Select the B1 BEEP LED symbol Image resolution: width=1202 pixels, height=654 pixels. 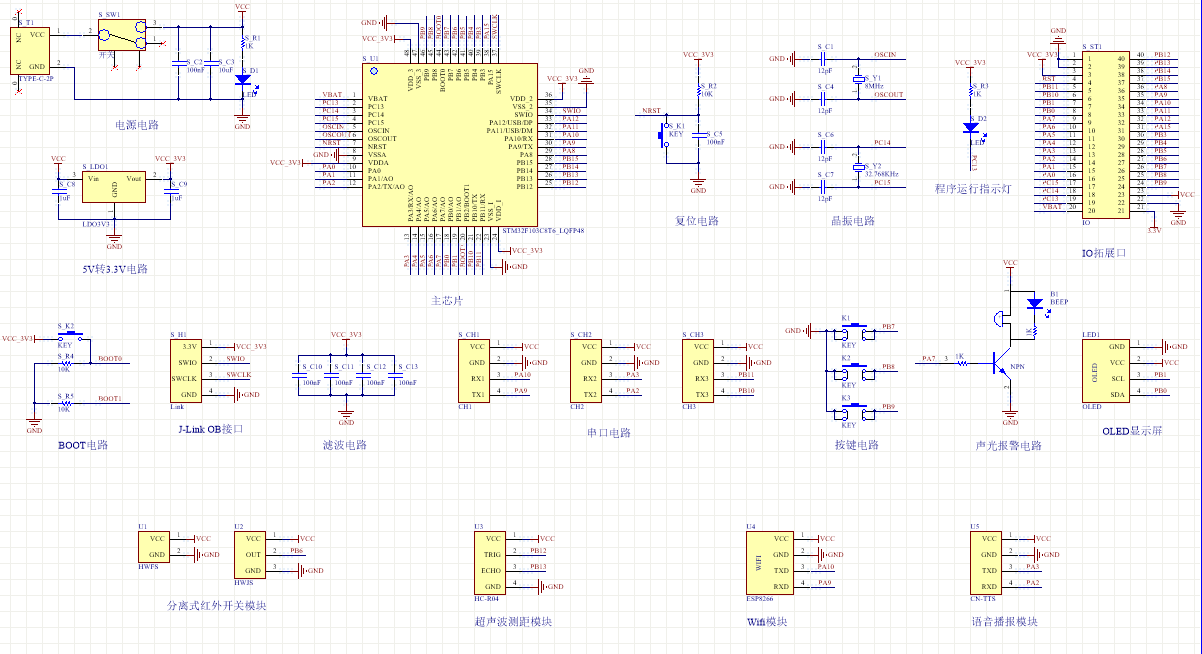(x=1033, y=302)
